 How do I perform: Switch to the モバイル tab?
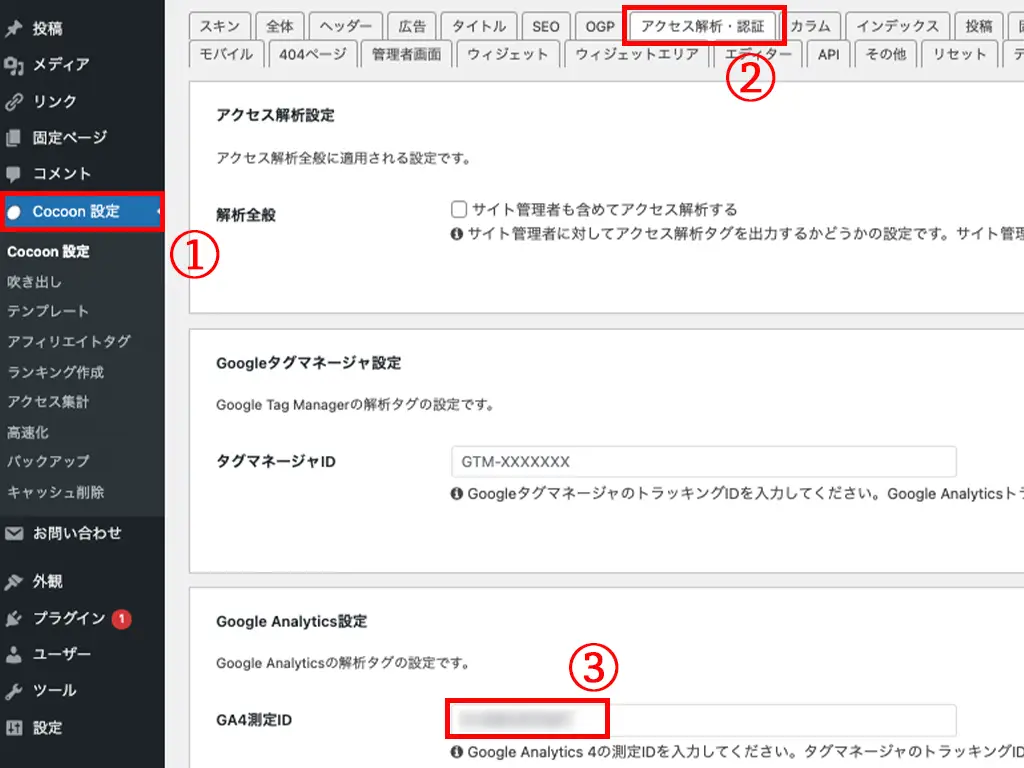click(x=226, y=54)
